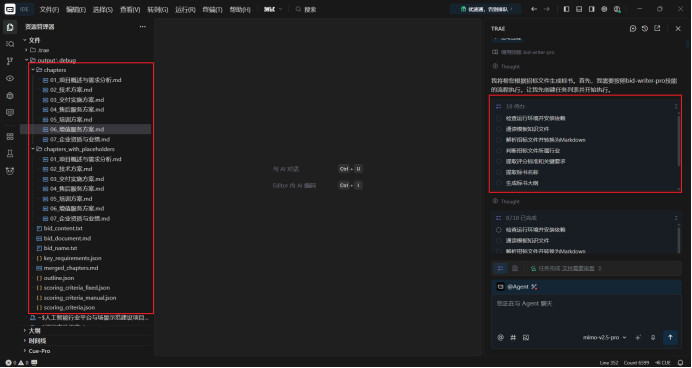Open the 文件(F) menu
692x368 pixels.
pos(49,9)
